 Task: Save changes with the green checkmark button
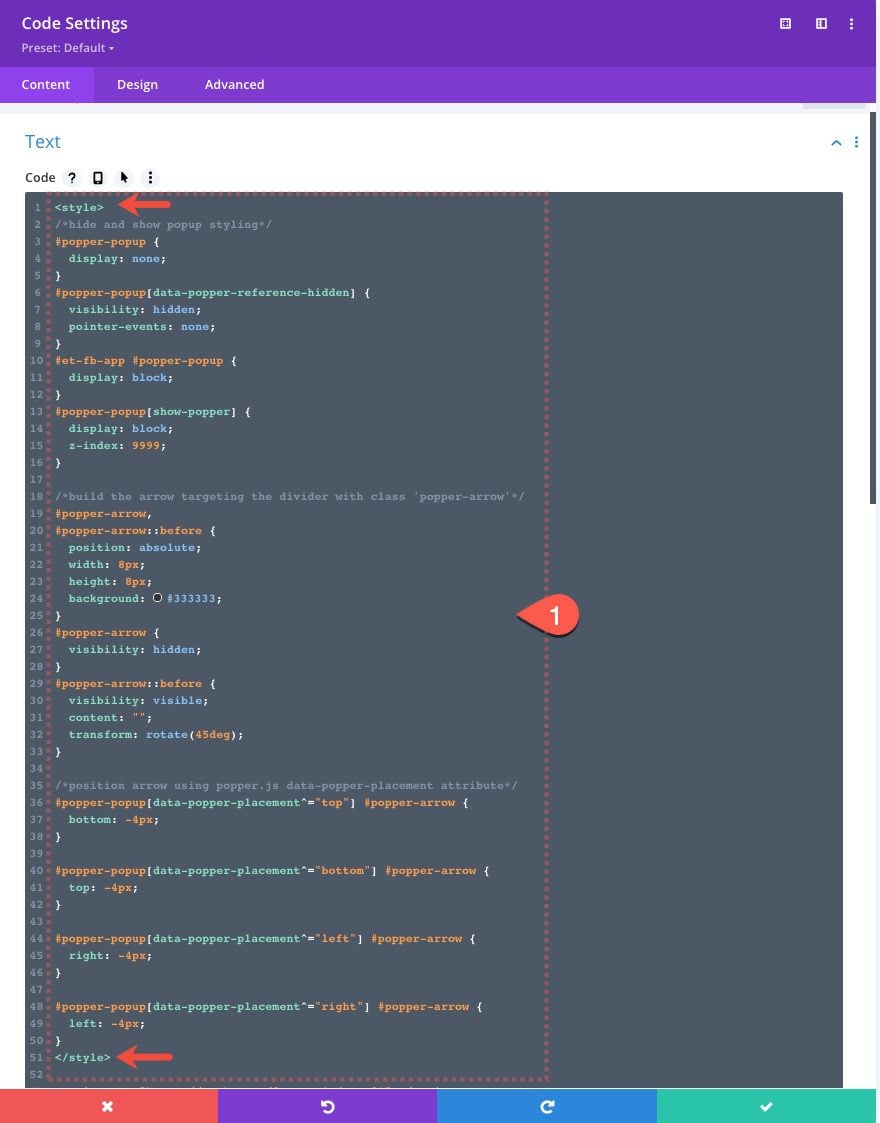pyautogui.click(x=767, y=1106)
